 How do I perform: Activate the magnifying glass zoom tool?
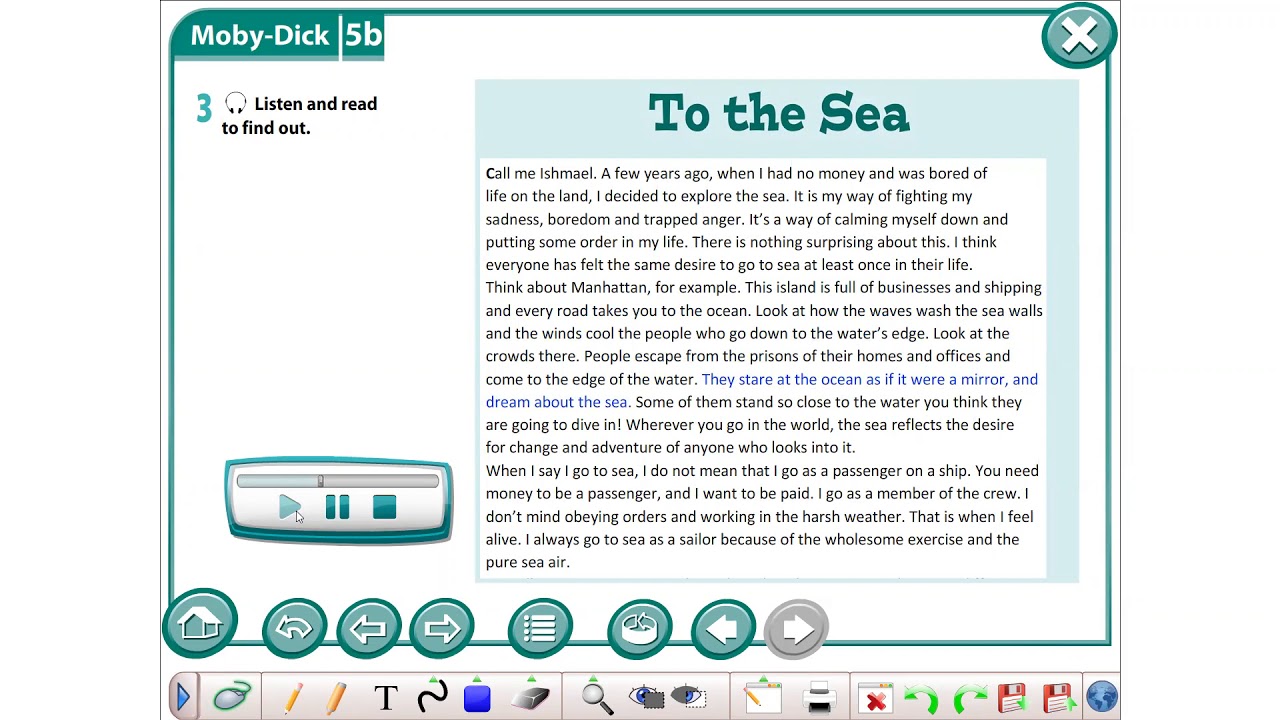pyautogui.click(x=597, y=697)
